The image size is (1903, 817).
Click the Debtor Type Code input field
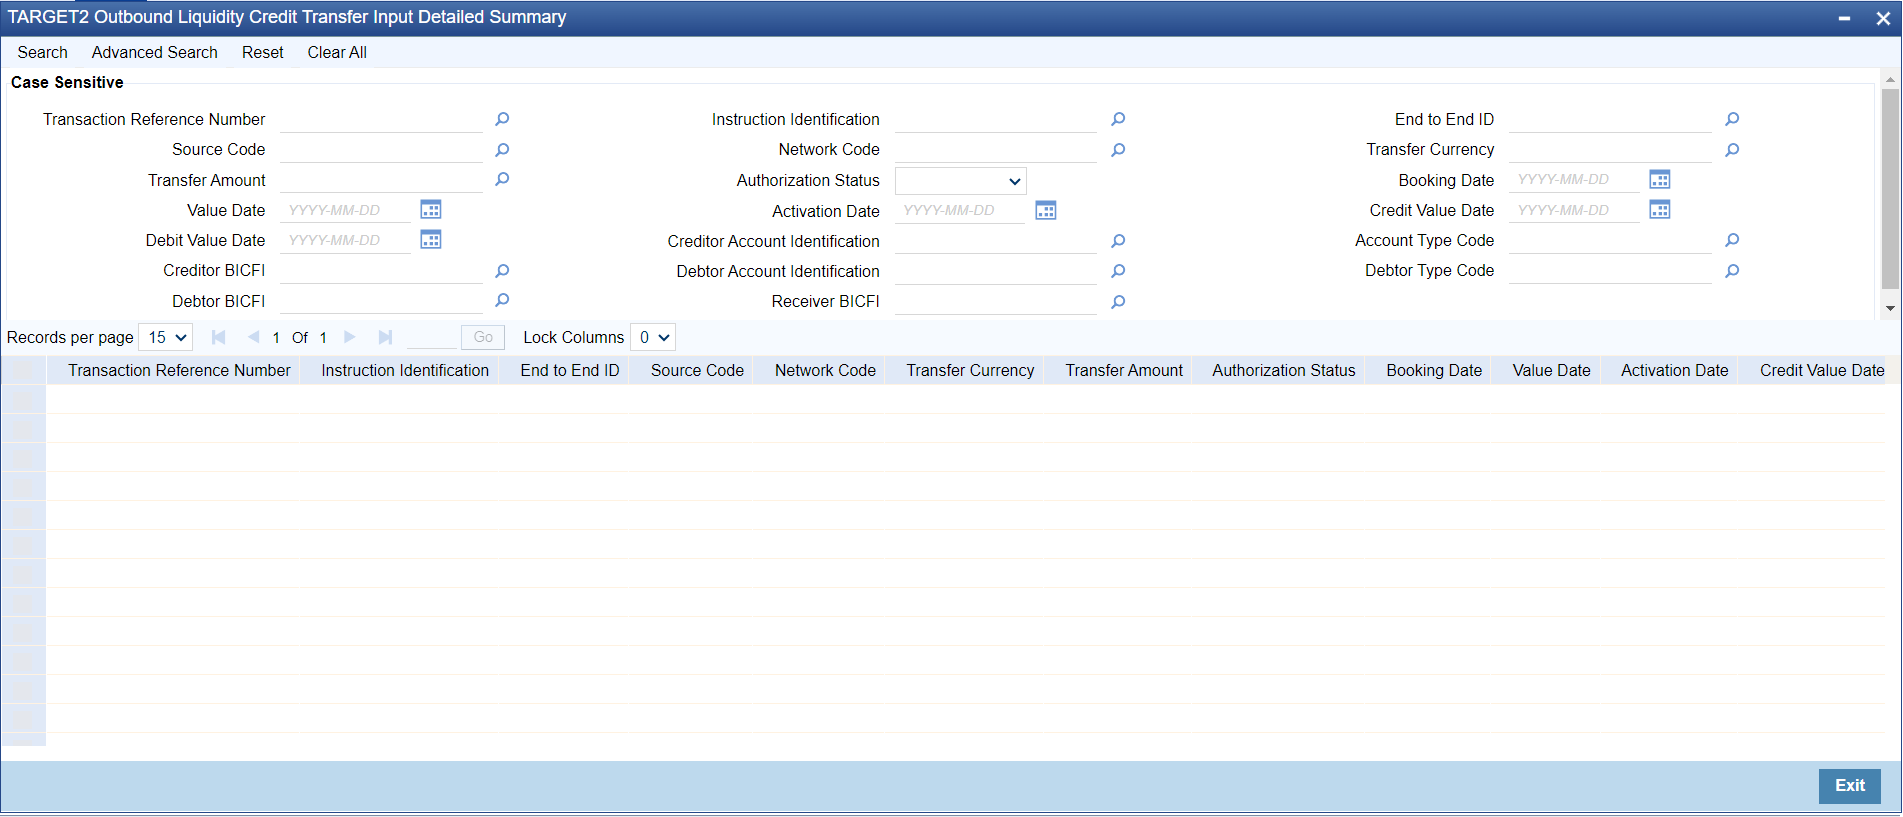point(1610,271)
